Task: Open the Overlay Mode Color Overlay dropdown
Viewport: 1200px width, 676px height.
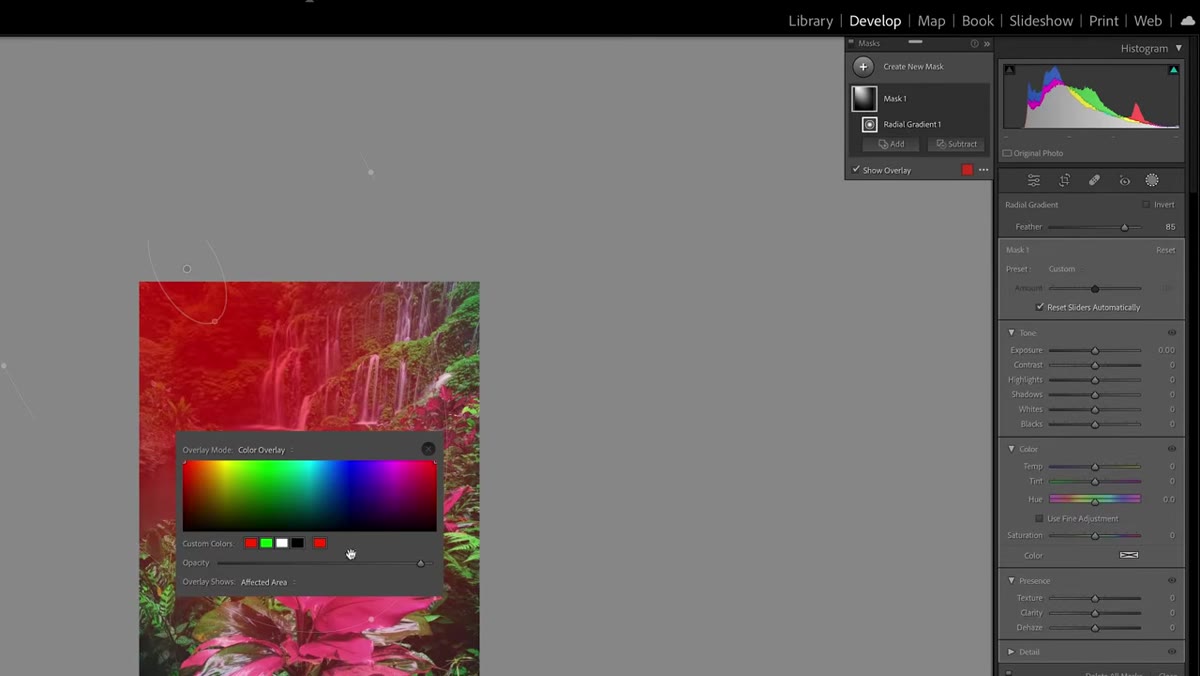Action: pyautogui.click(x=265, y=450)
